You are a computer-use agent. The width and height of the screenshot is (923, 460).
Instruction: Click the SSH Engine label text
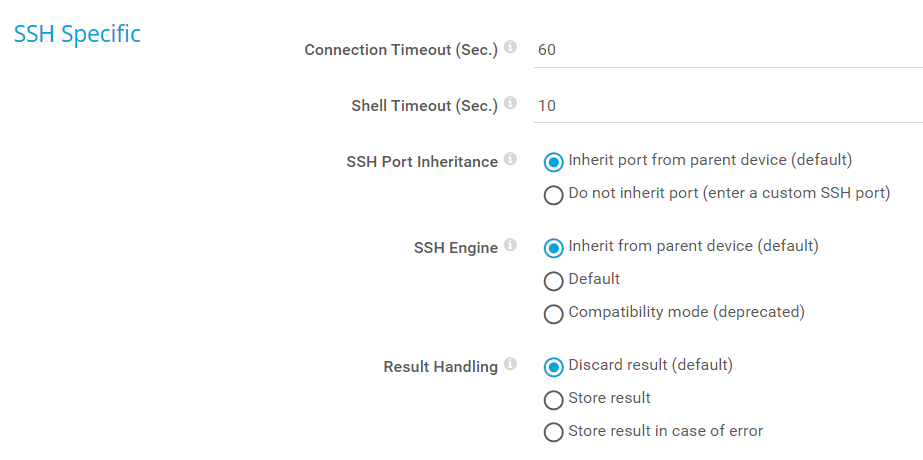pos(455,248)
